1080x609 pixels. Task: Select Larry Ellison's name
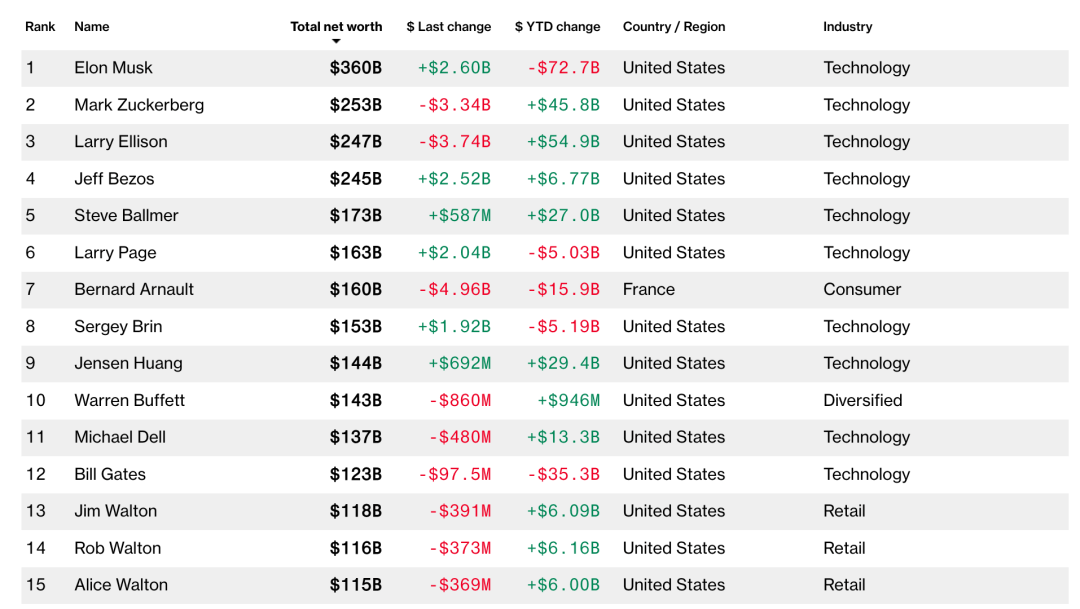(121, 142)
